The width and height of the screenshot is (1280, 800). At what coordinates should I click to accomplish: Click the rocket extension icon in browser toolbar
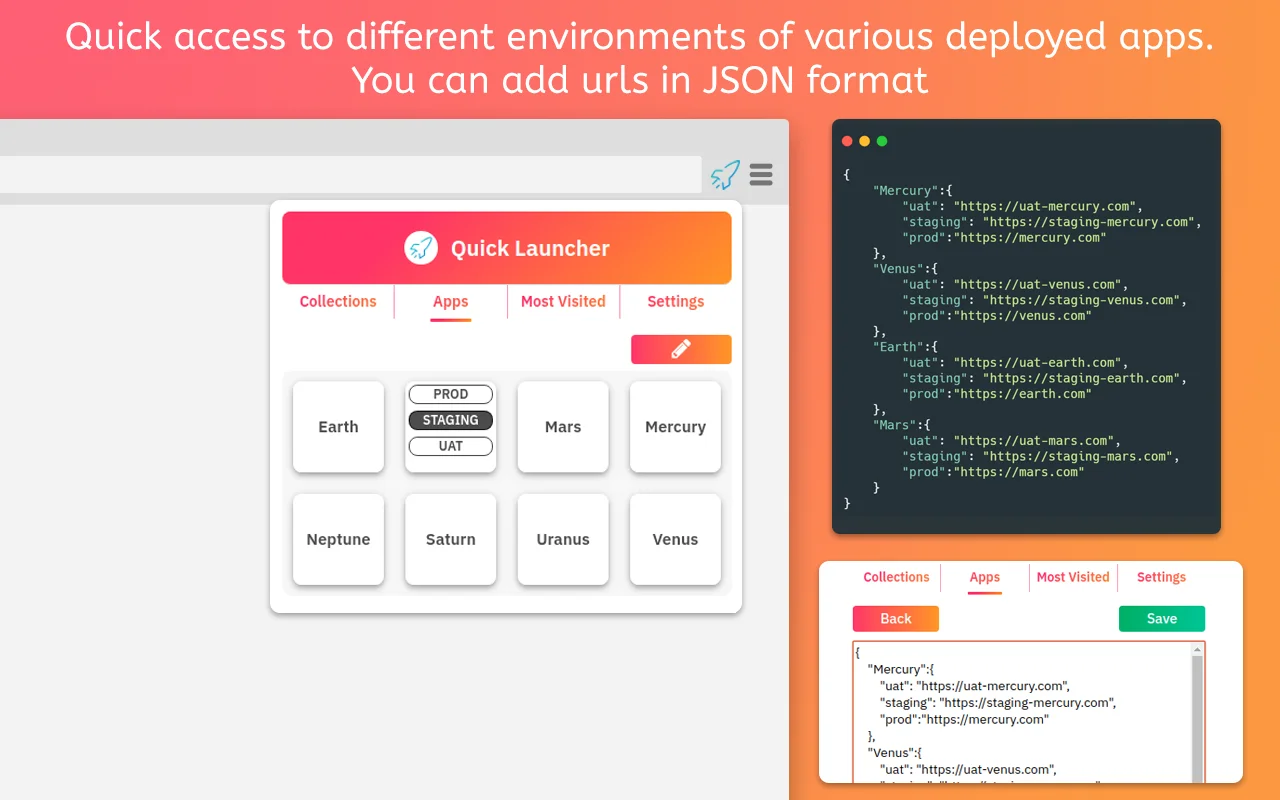[x=726, y=175]
